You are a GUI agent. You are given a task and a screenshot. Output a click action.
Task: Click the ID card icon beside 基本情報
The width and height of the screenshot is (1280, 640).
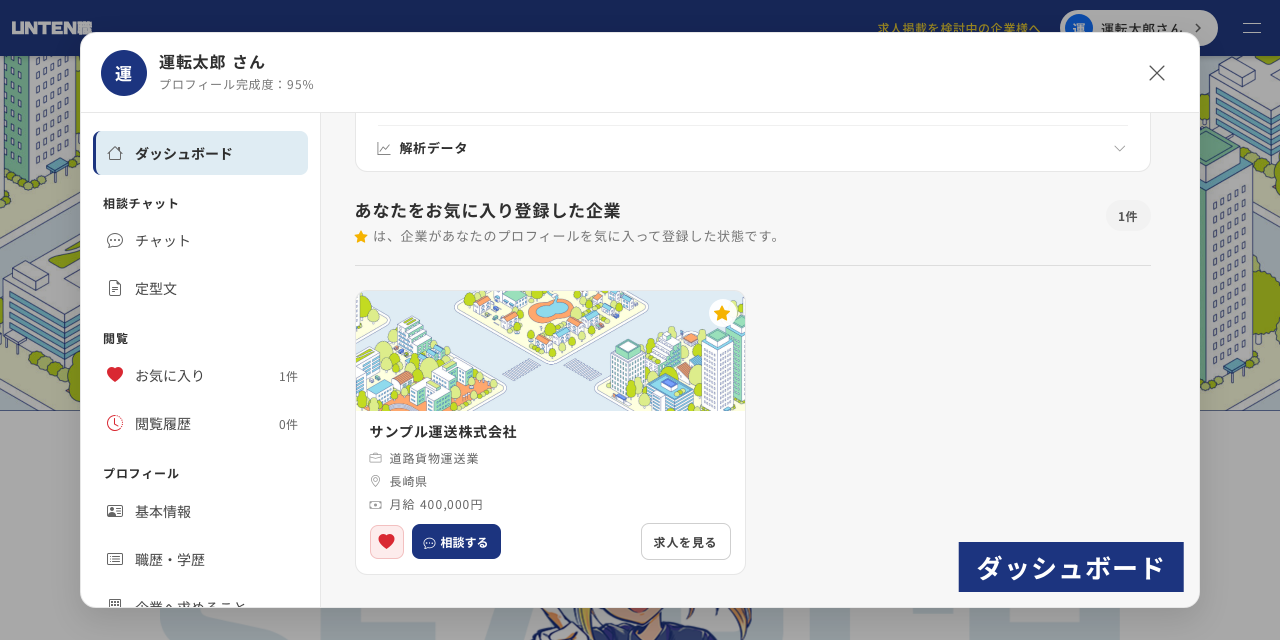pyautogui.click(x=115, y=511)
